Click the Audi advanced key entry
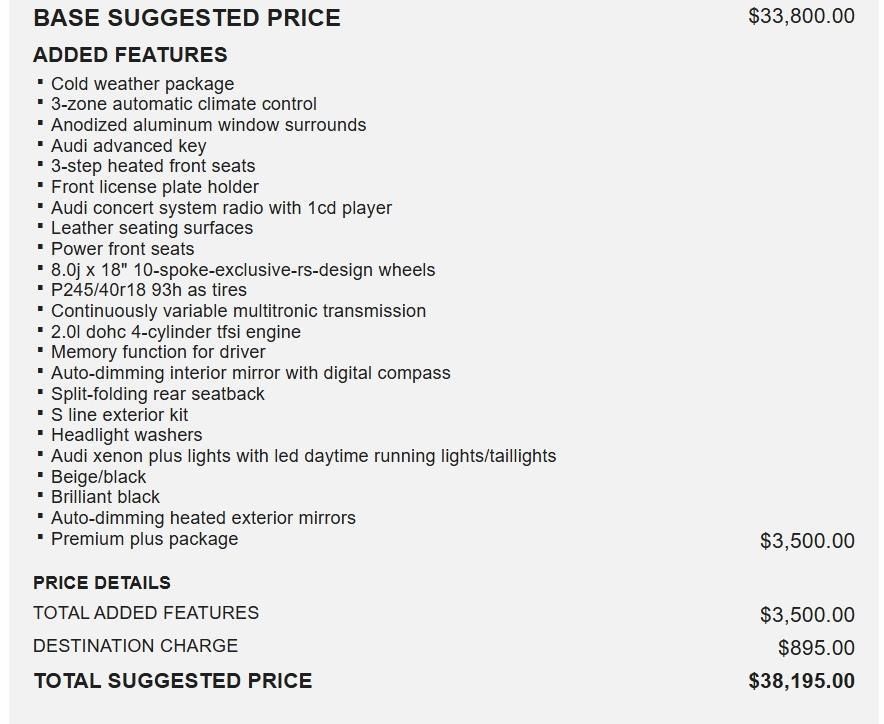Viewport: 884px width, 724px height. point(128,146)
